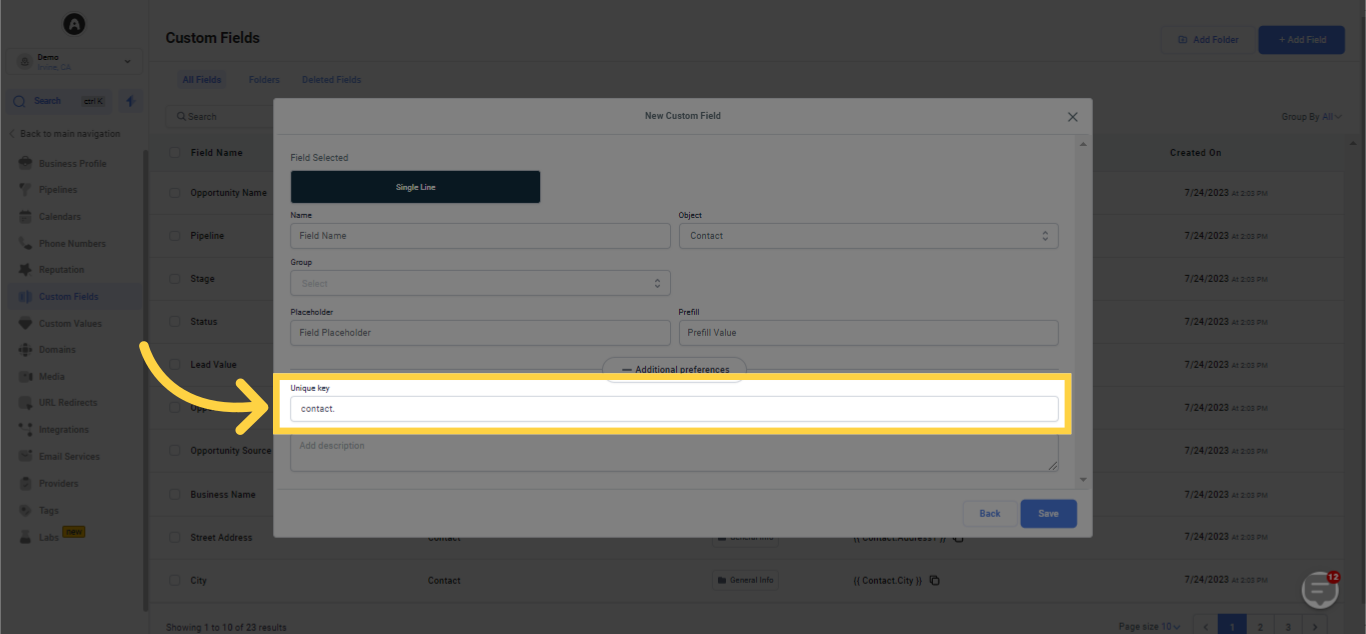Open Custom Values diamond icon
The image size is (1366, 634).
25,323
